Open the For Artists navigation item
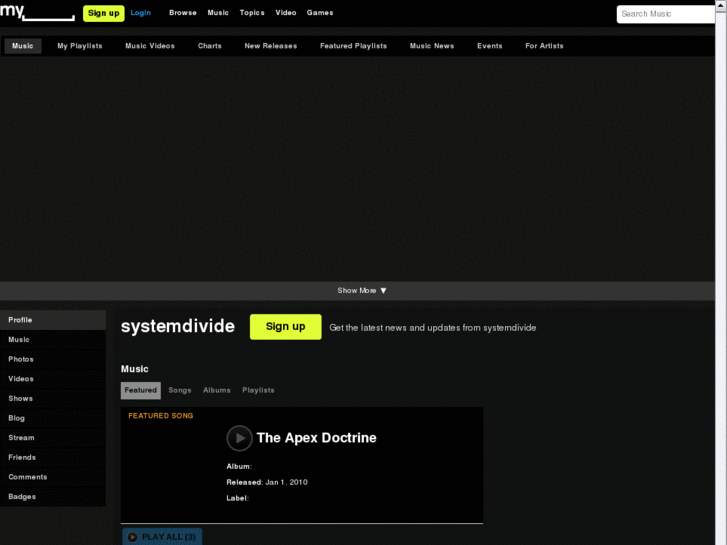This screenshot has width=727, height=545. coord(544,46)
